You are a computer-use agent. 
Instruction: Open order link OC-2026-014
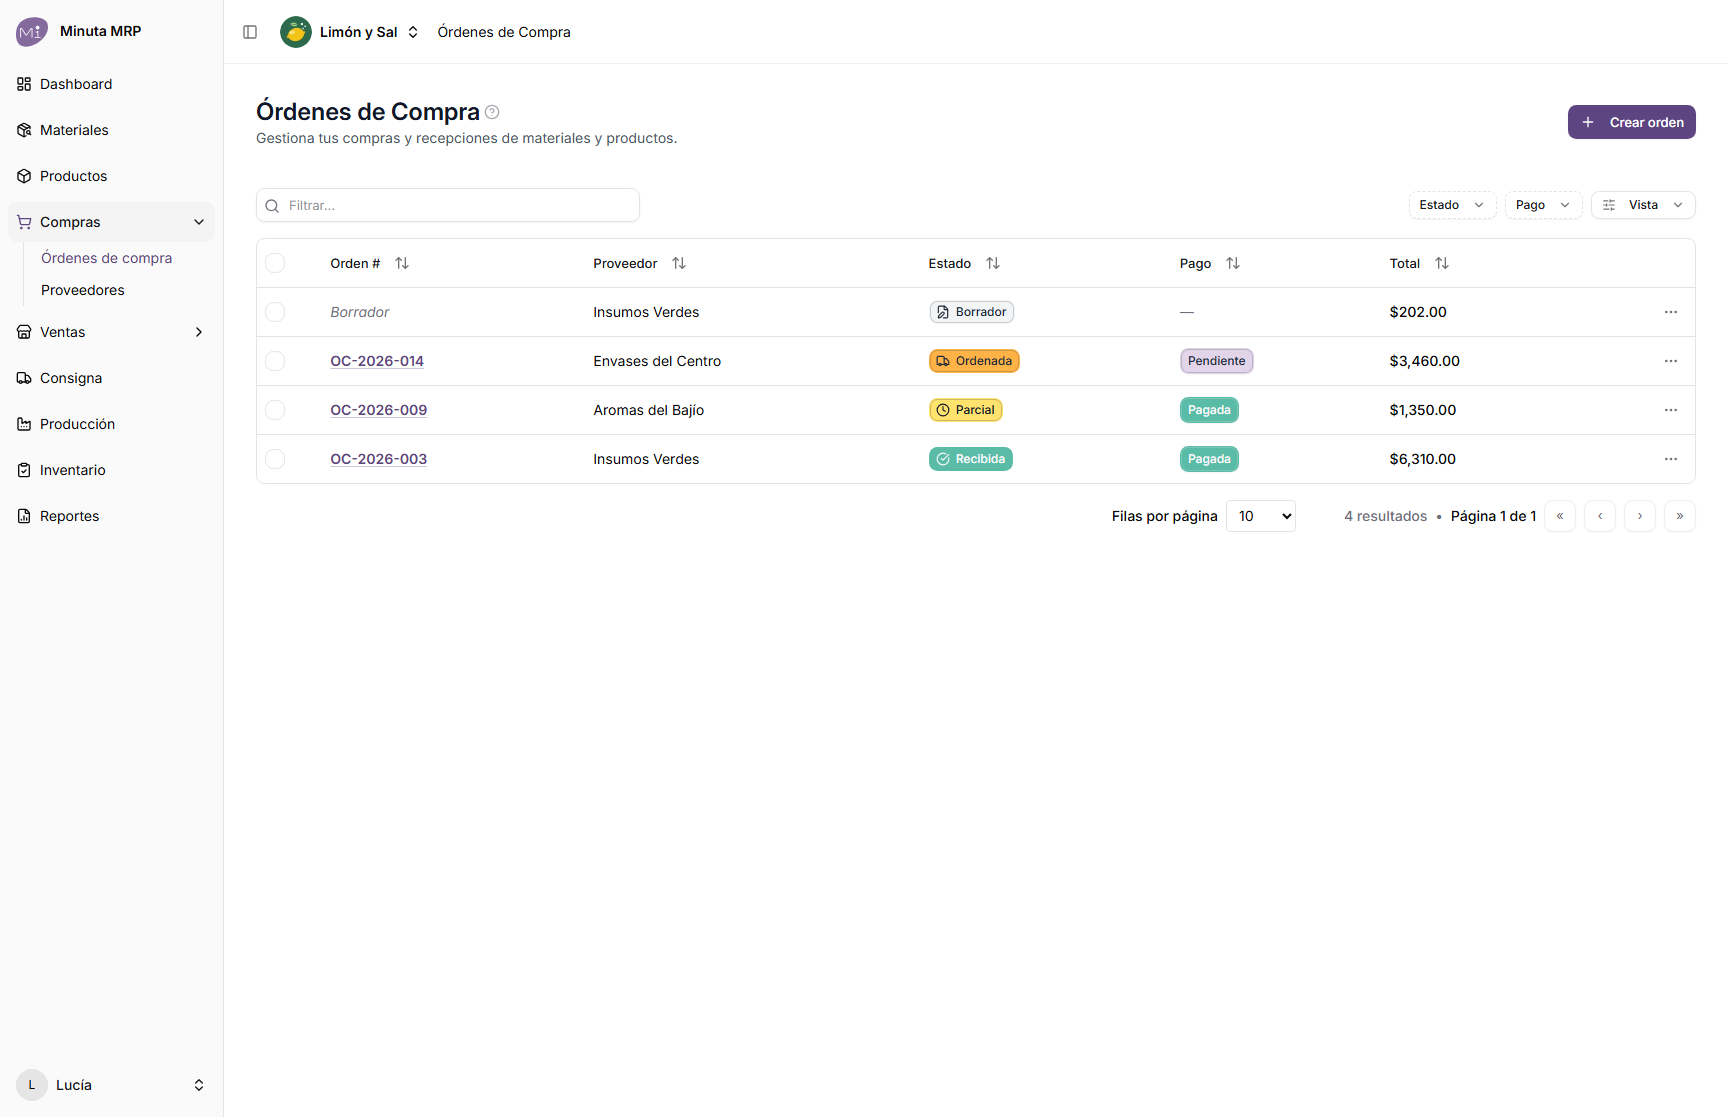tap(377, 361)
